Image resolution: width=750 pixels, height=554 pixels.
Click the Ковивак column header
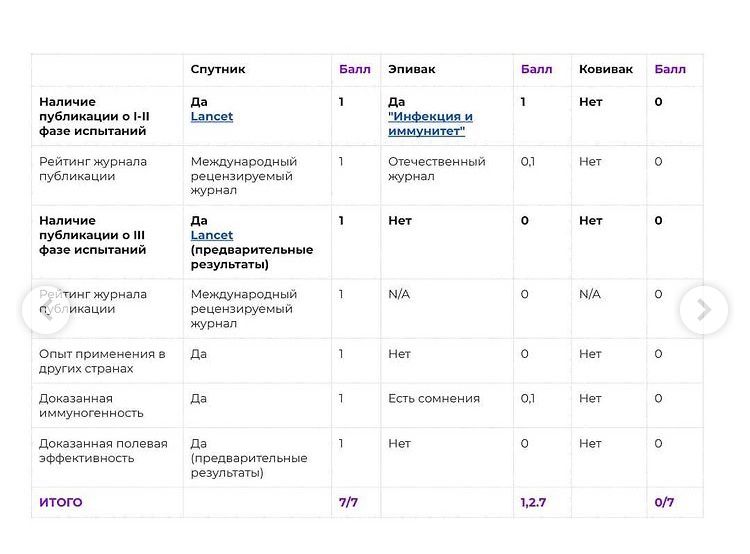click(606, 70)
